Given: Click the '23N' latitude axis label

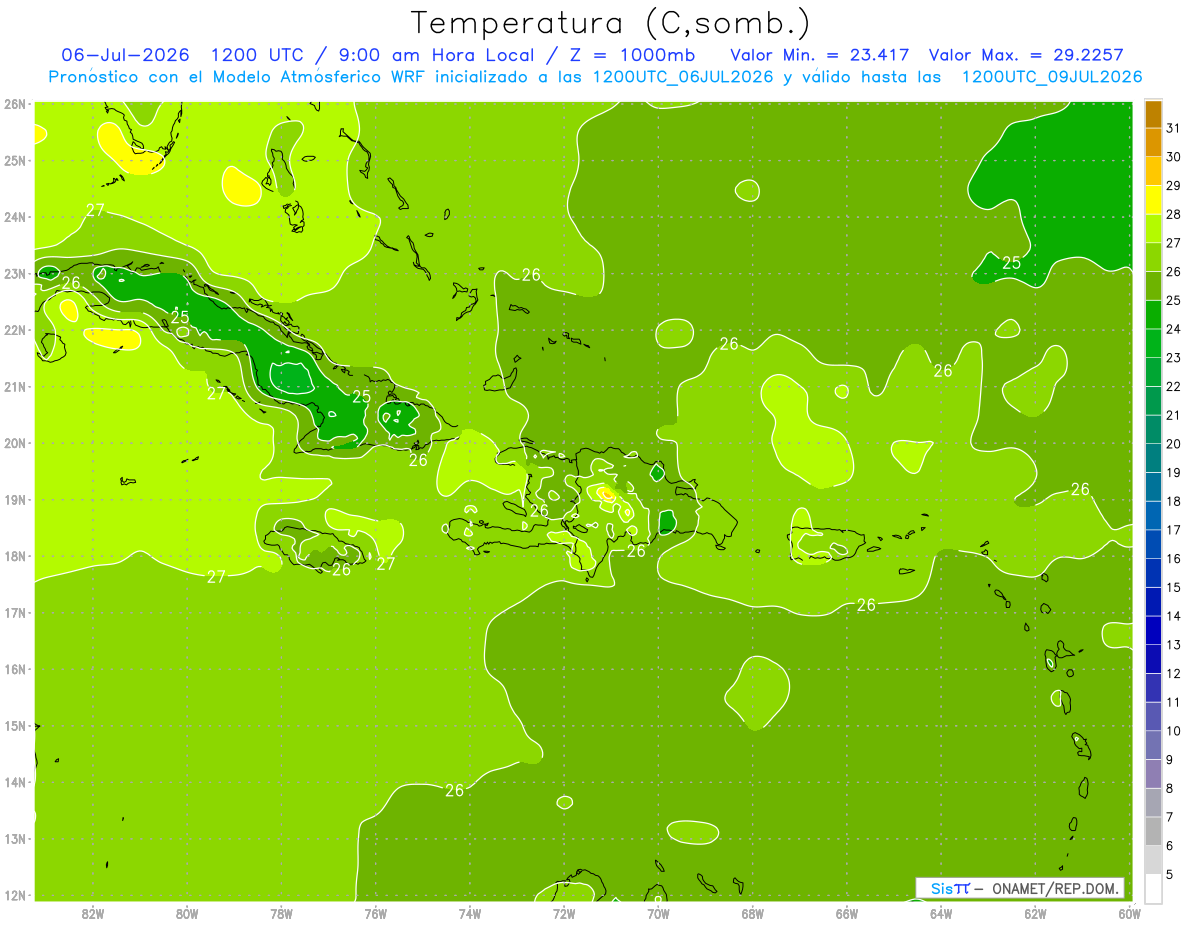Looking at the screenshot, I should pyautogui.click(x=14, y=274).
